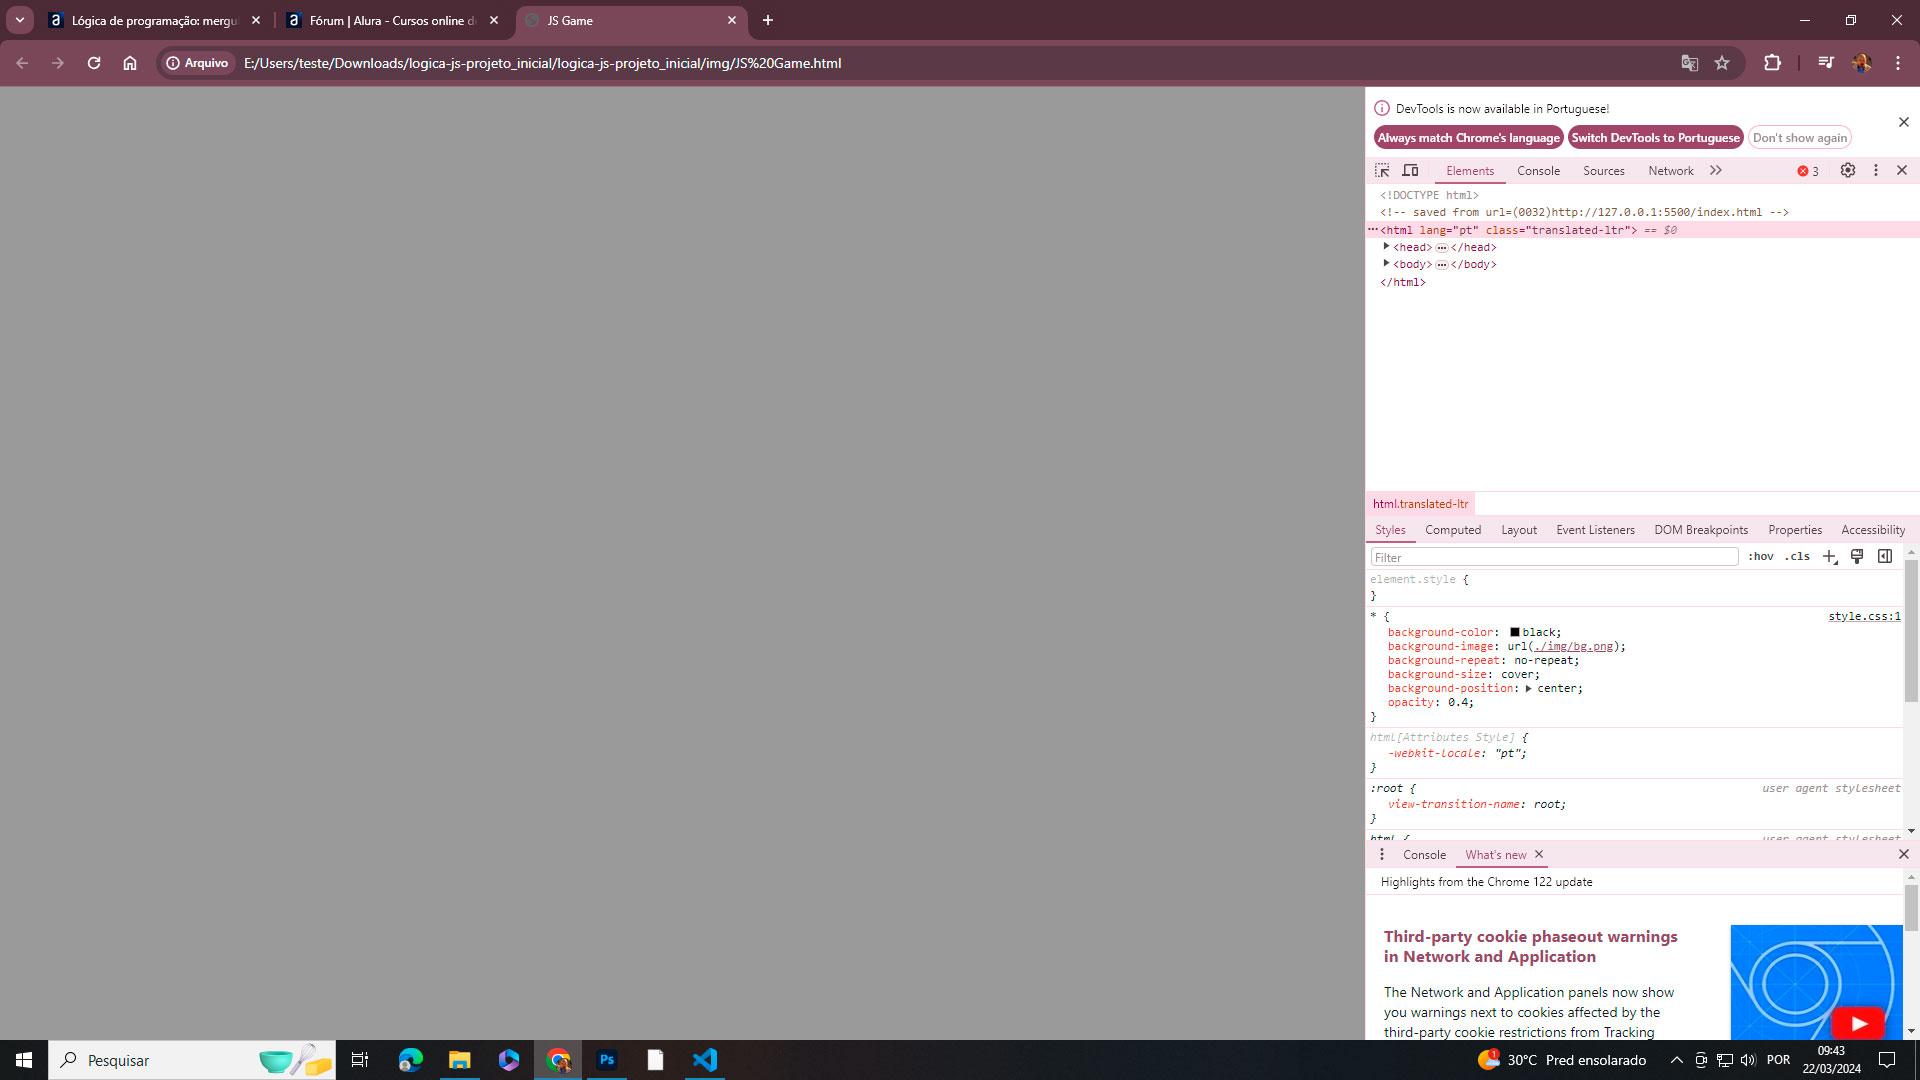
Task: Select the Elements tab
Action: pyautogui.click(x=1469, y=171)
